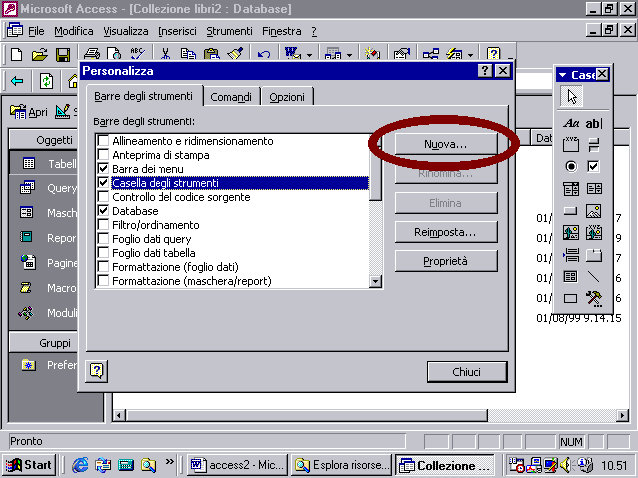Check Controllo del codice sorgente box

click(103, 196)
